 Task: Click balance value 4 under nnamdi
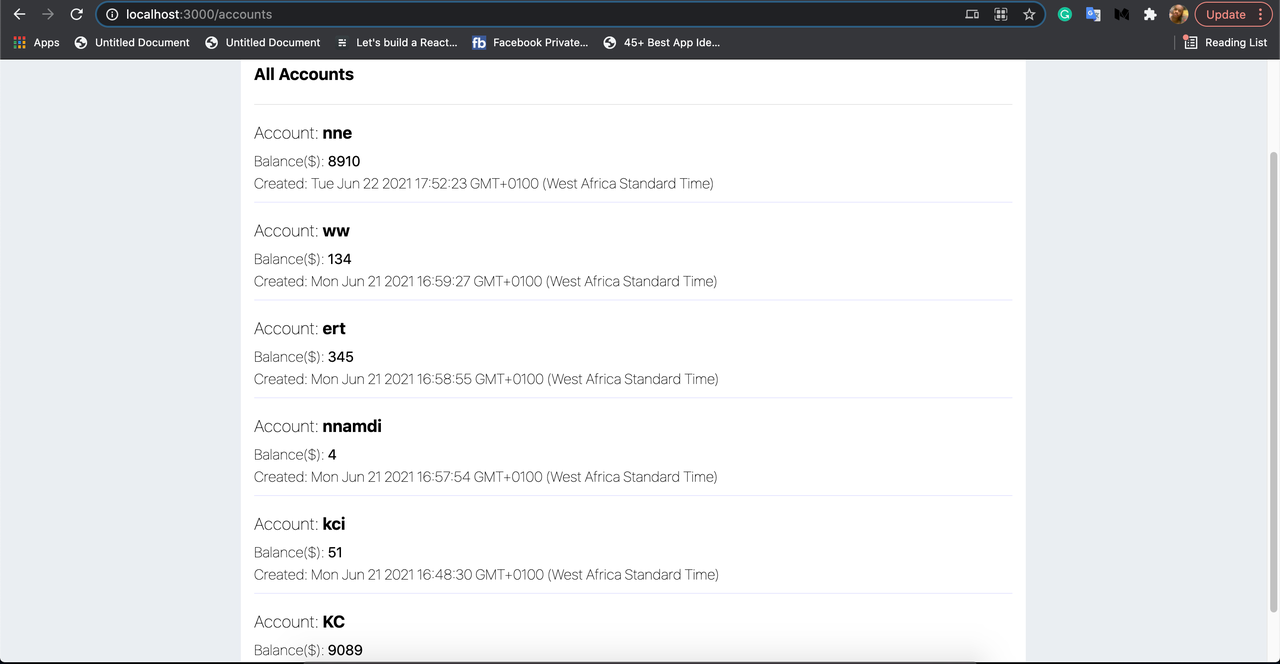332,455
